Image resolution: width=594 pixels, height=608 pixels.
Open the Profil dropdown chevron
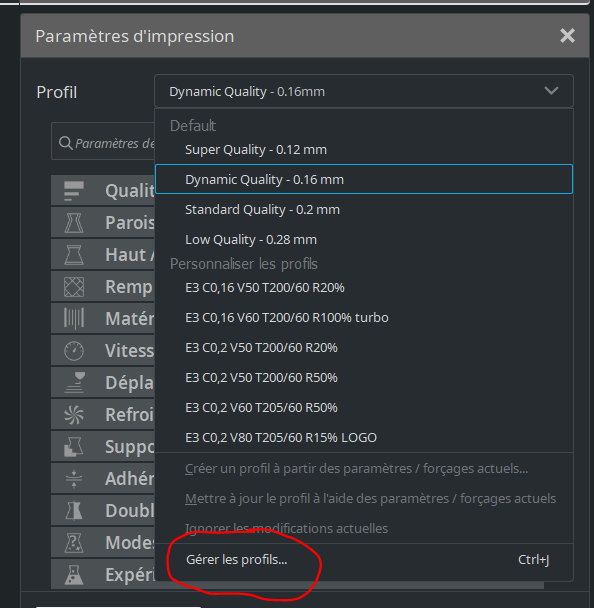click(551, 91)
